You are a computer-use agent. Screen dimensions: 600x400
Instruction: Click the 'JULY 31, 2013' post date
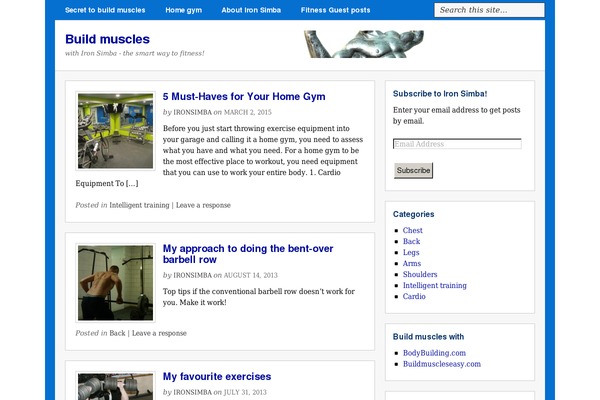(245, 392)
